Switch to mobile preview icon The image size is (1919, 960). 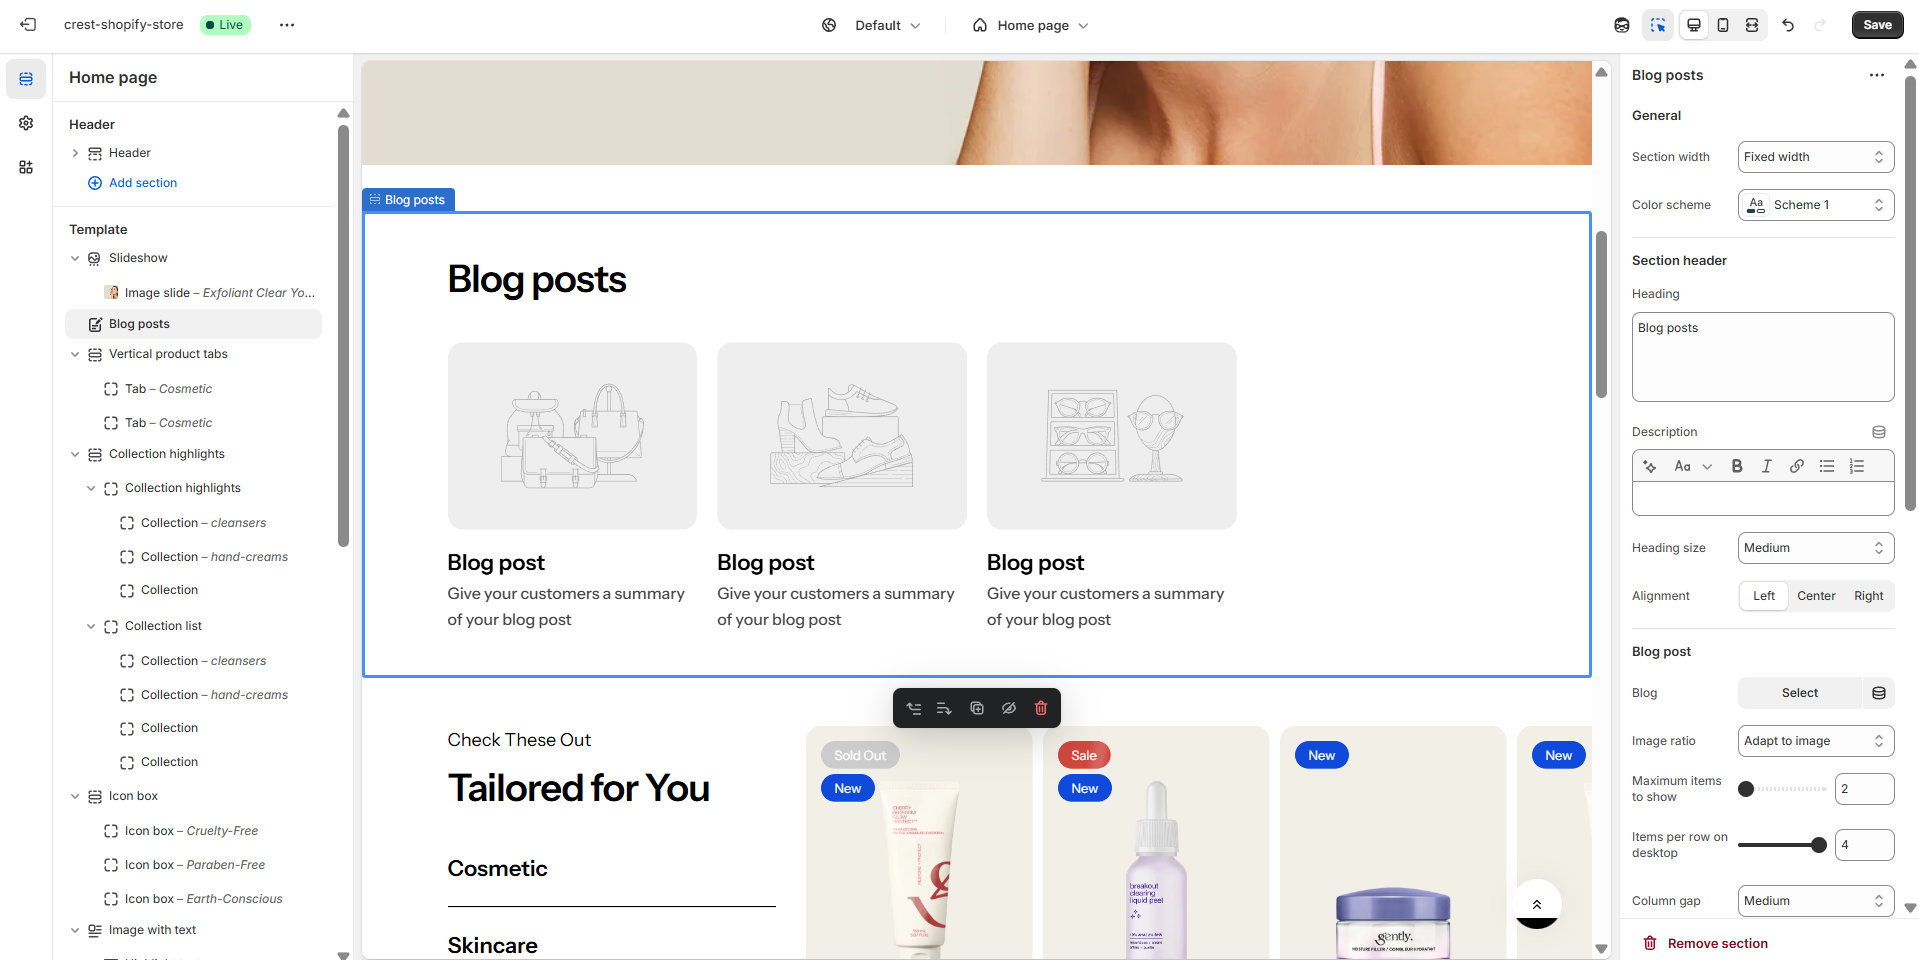tap(1723, 25)
